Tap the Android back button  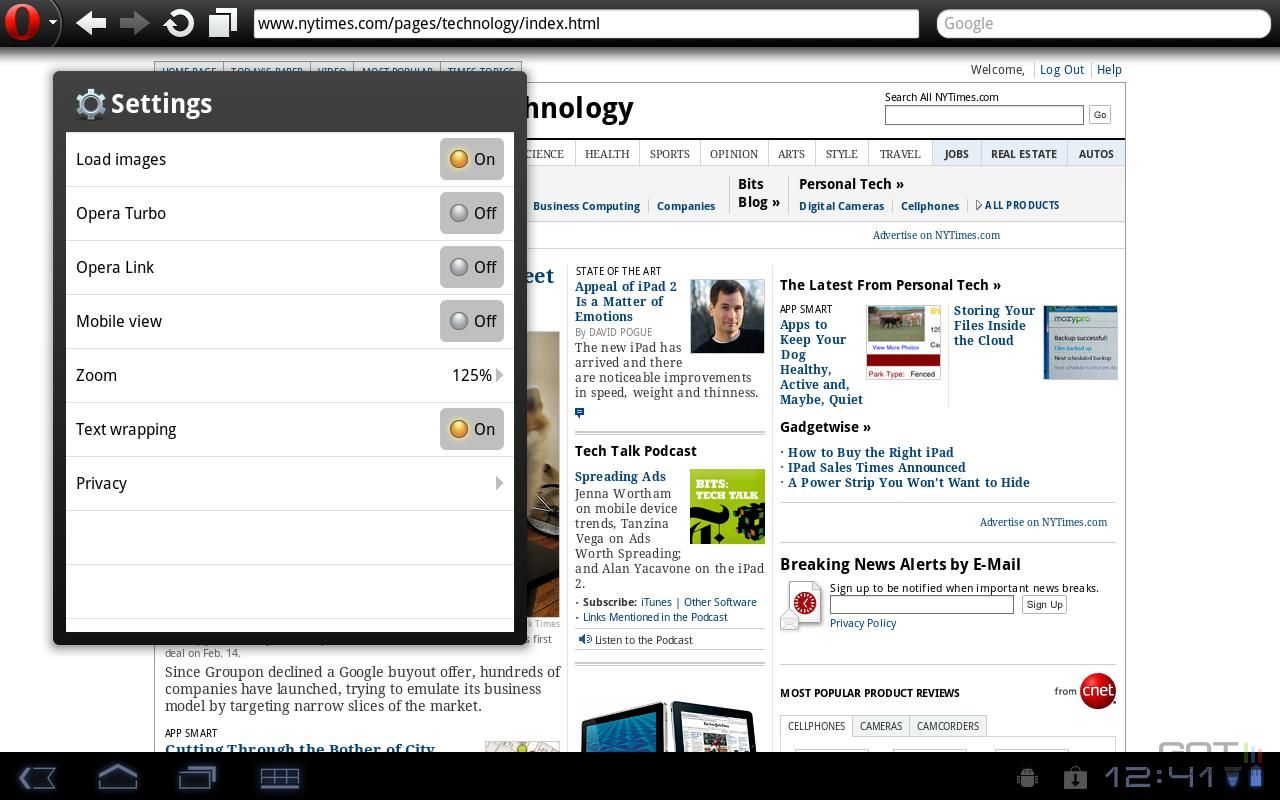click(37, 777)
